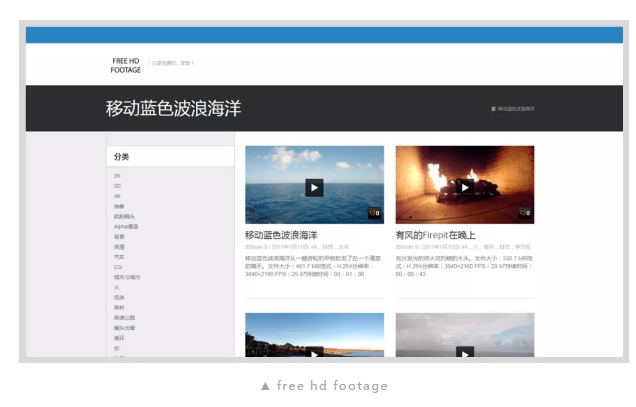Image resolution: width=636 pixels, height=407 pixels.
Task: Open comments icon on ocean video thumbnail
Action: (x=374, y=213)
